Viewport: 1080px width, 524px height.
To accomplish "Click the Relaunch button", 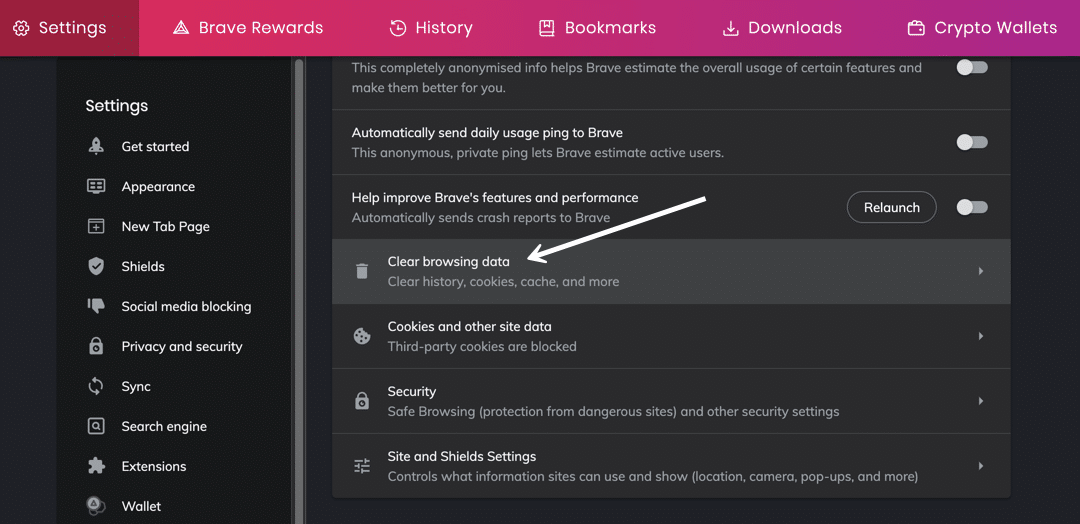I will click(891, 207).
